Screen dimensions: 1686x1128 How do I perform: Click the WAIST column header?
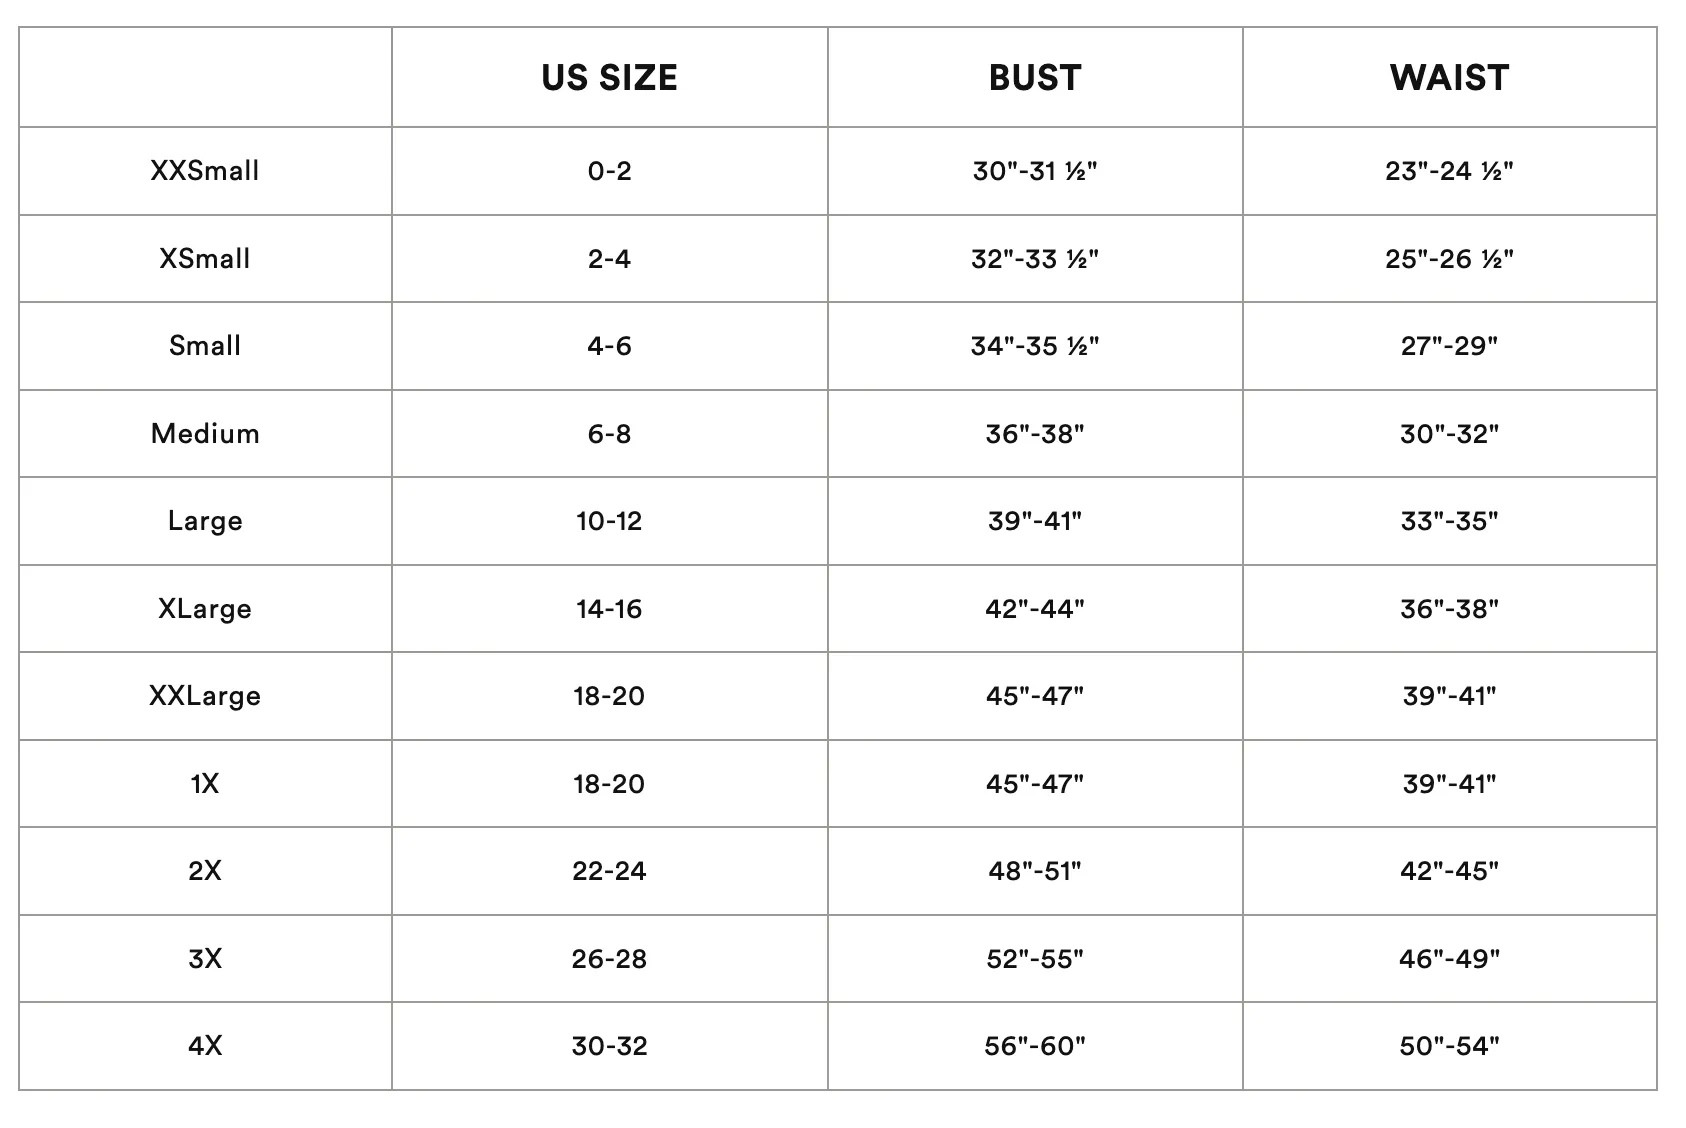[1449, 78]
